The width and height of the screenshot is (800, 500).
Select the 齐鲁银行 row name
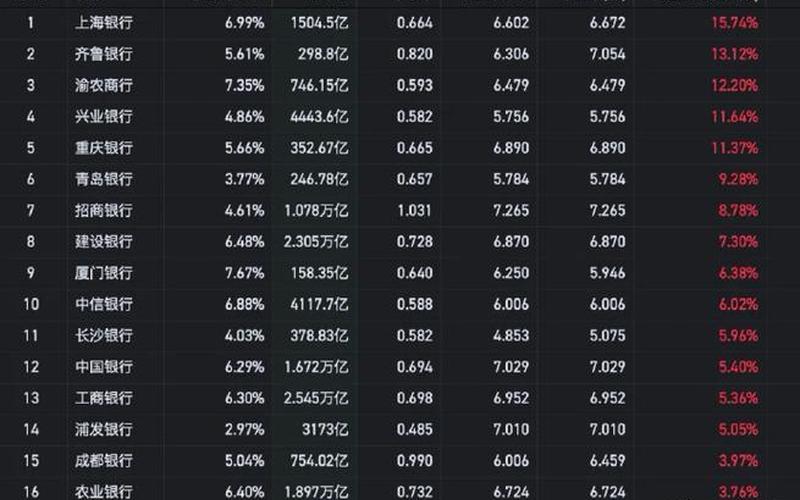pyautogui.click(x=104, y=54)
